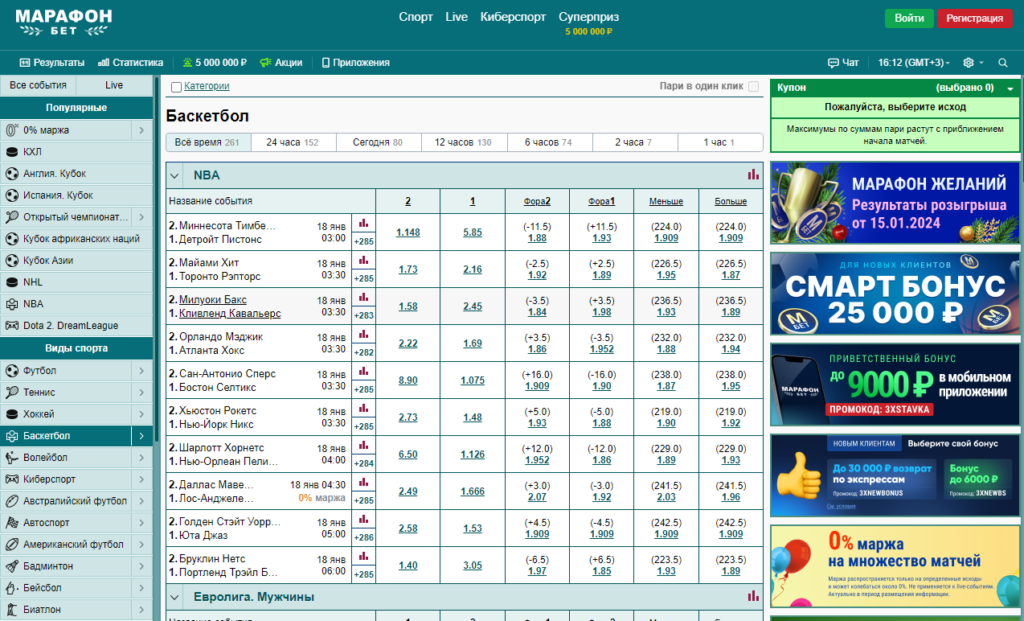
Task: Switch to the Live sidebar tab
Action: [x=114, y=85]
